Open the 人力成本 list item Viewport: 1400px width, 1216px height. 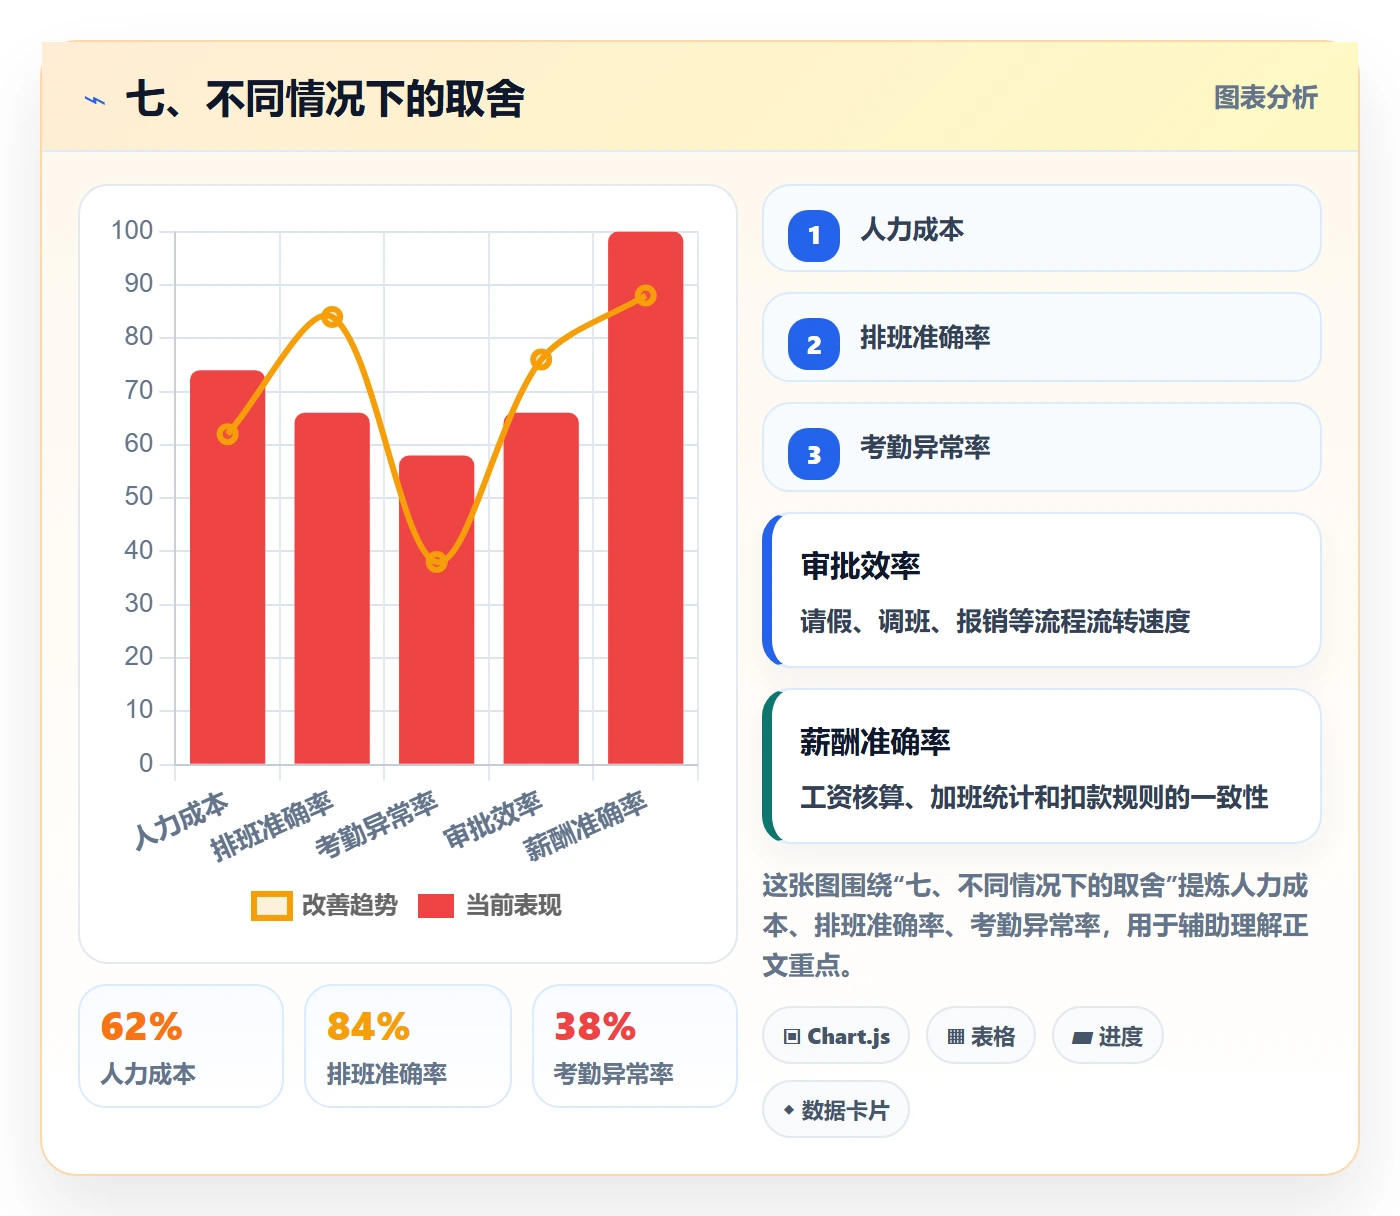(x=1042, y=228)
